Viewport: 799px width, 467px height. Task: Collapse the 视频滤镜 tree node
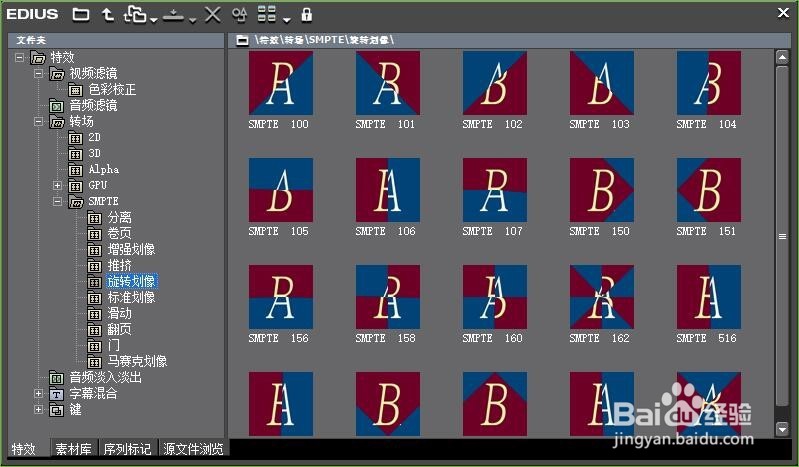38,73
